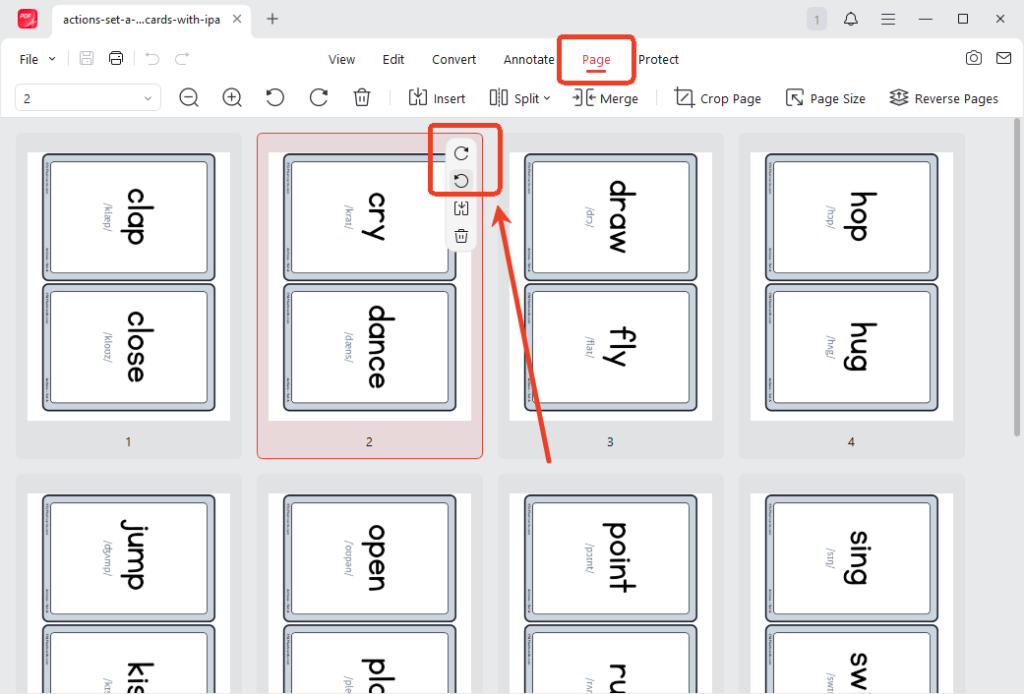Open the hamburger menu in title bar
Viewport: 1024px width, 694px height.
click(888, 19)
